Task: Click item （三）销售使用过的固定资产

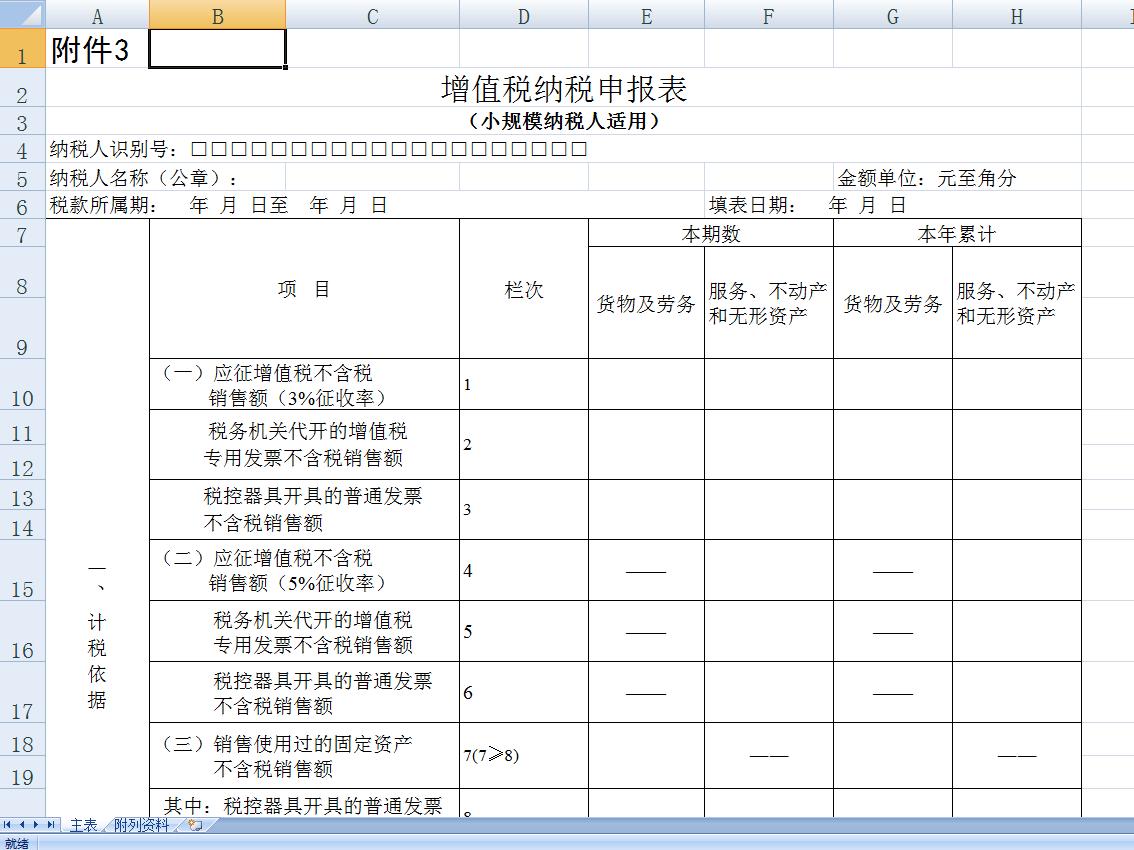Action: (x=304, y=755)
